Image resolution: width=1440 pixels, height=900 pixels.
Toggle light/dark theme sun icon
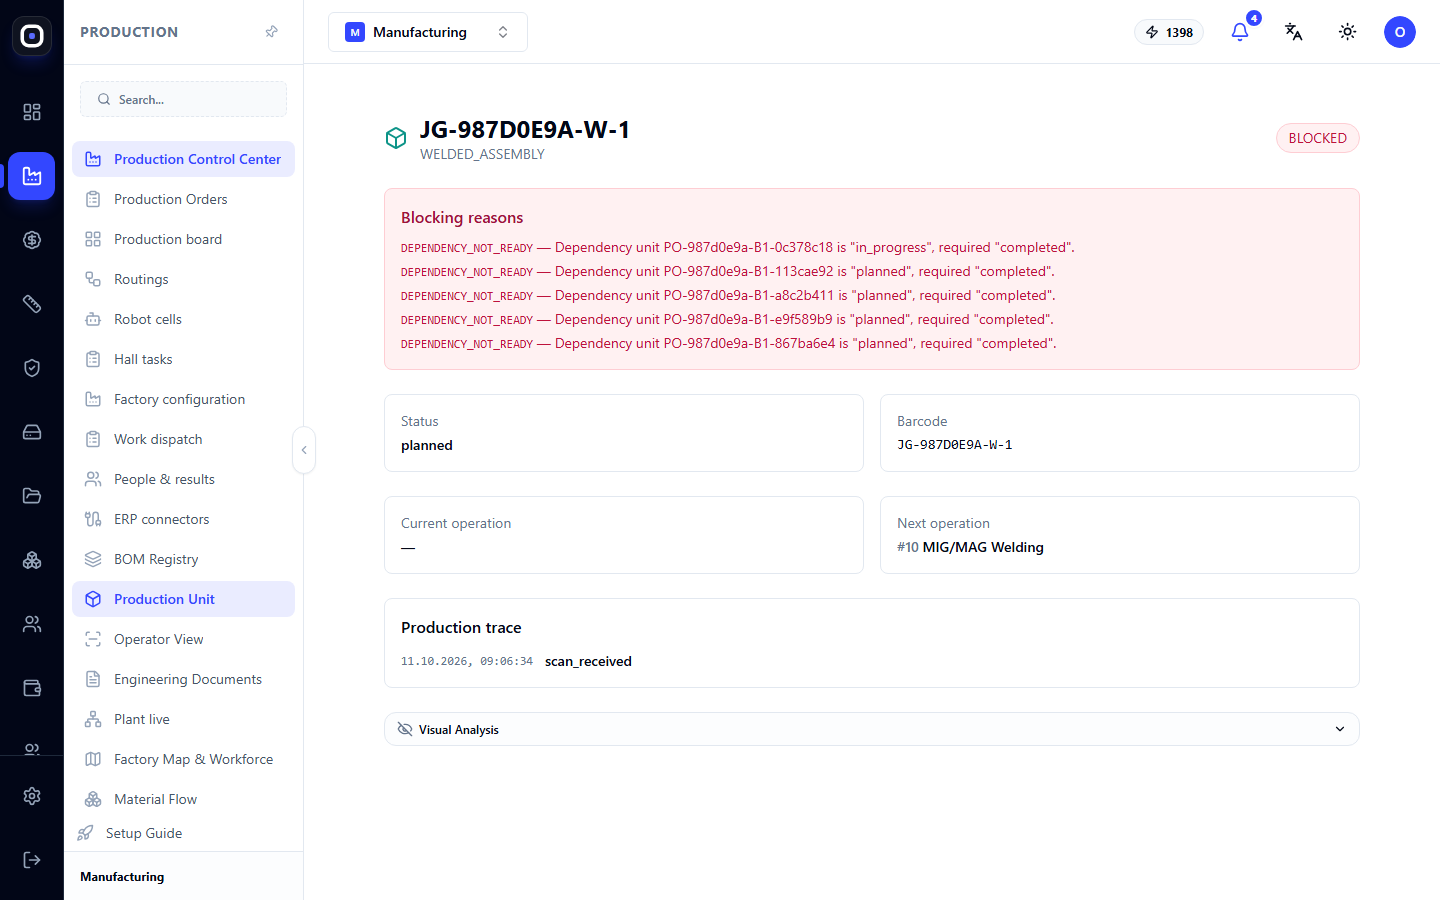1348,32
